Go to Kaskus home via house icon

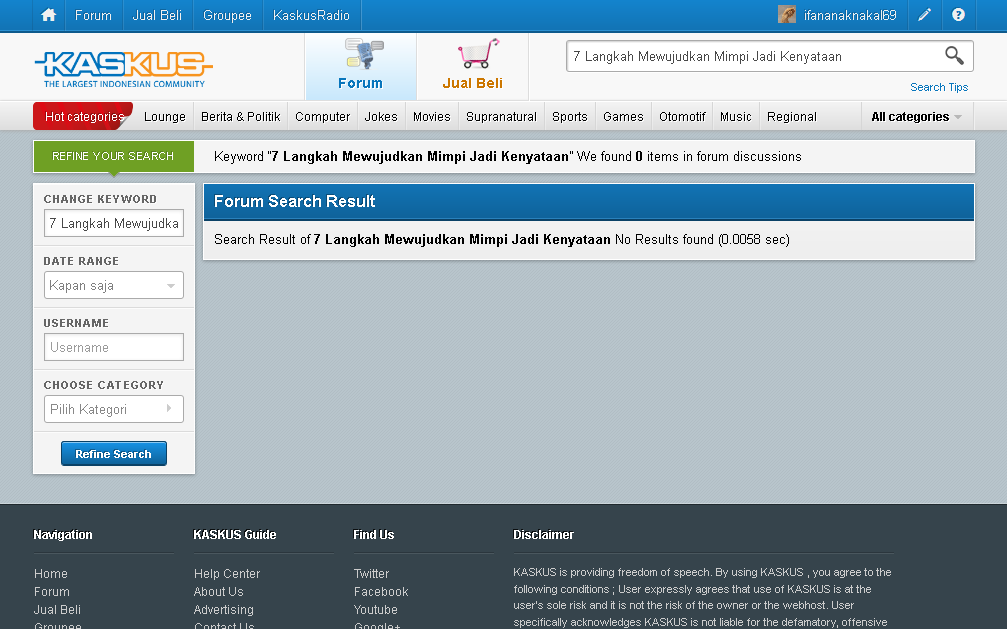(x=49, y=15)
